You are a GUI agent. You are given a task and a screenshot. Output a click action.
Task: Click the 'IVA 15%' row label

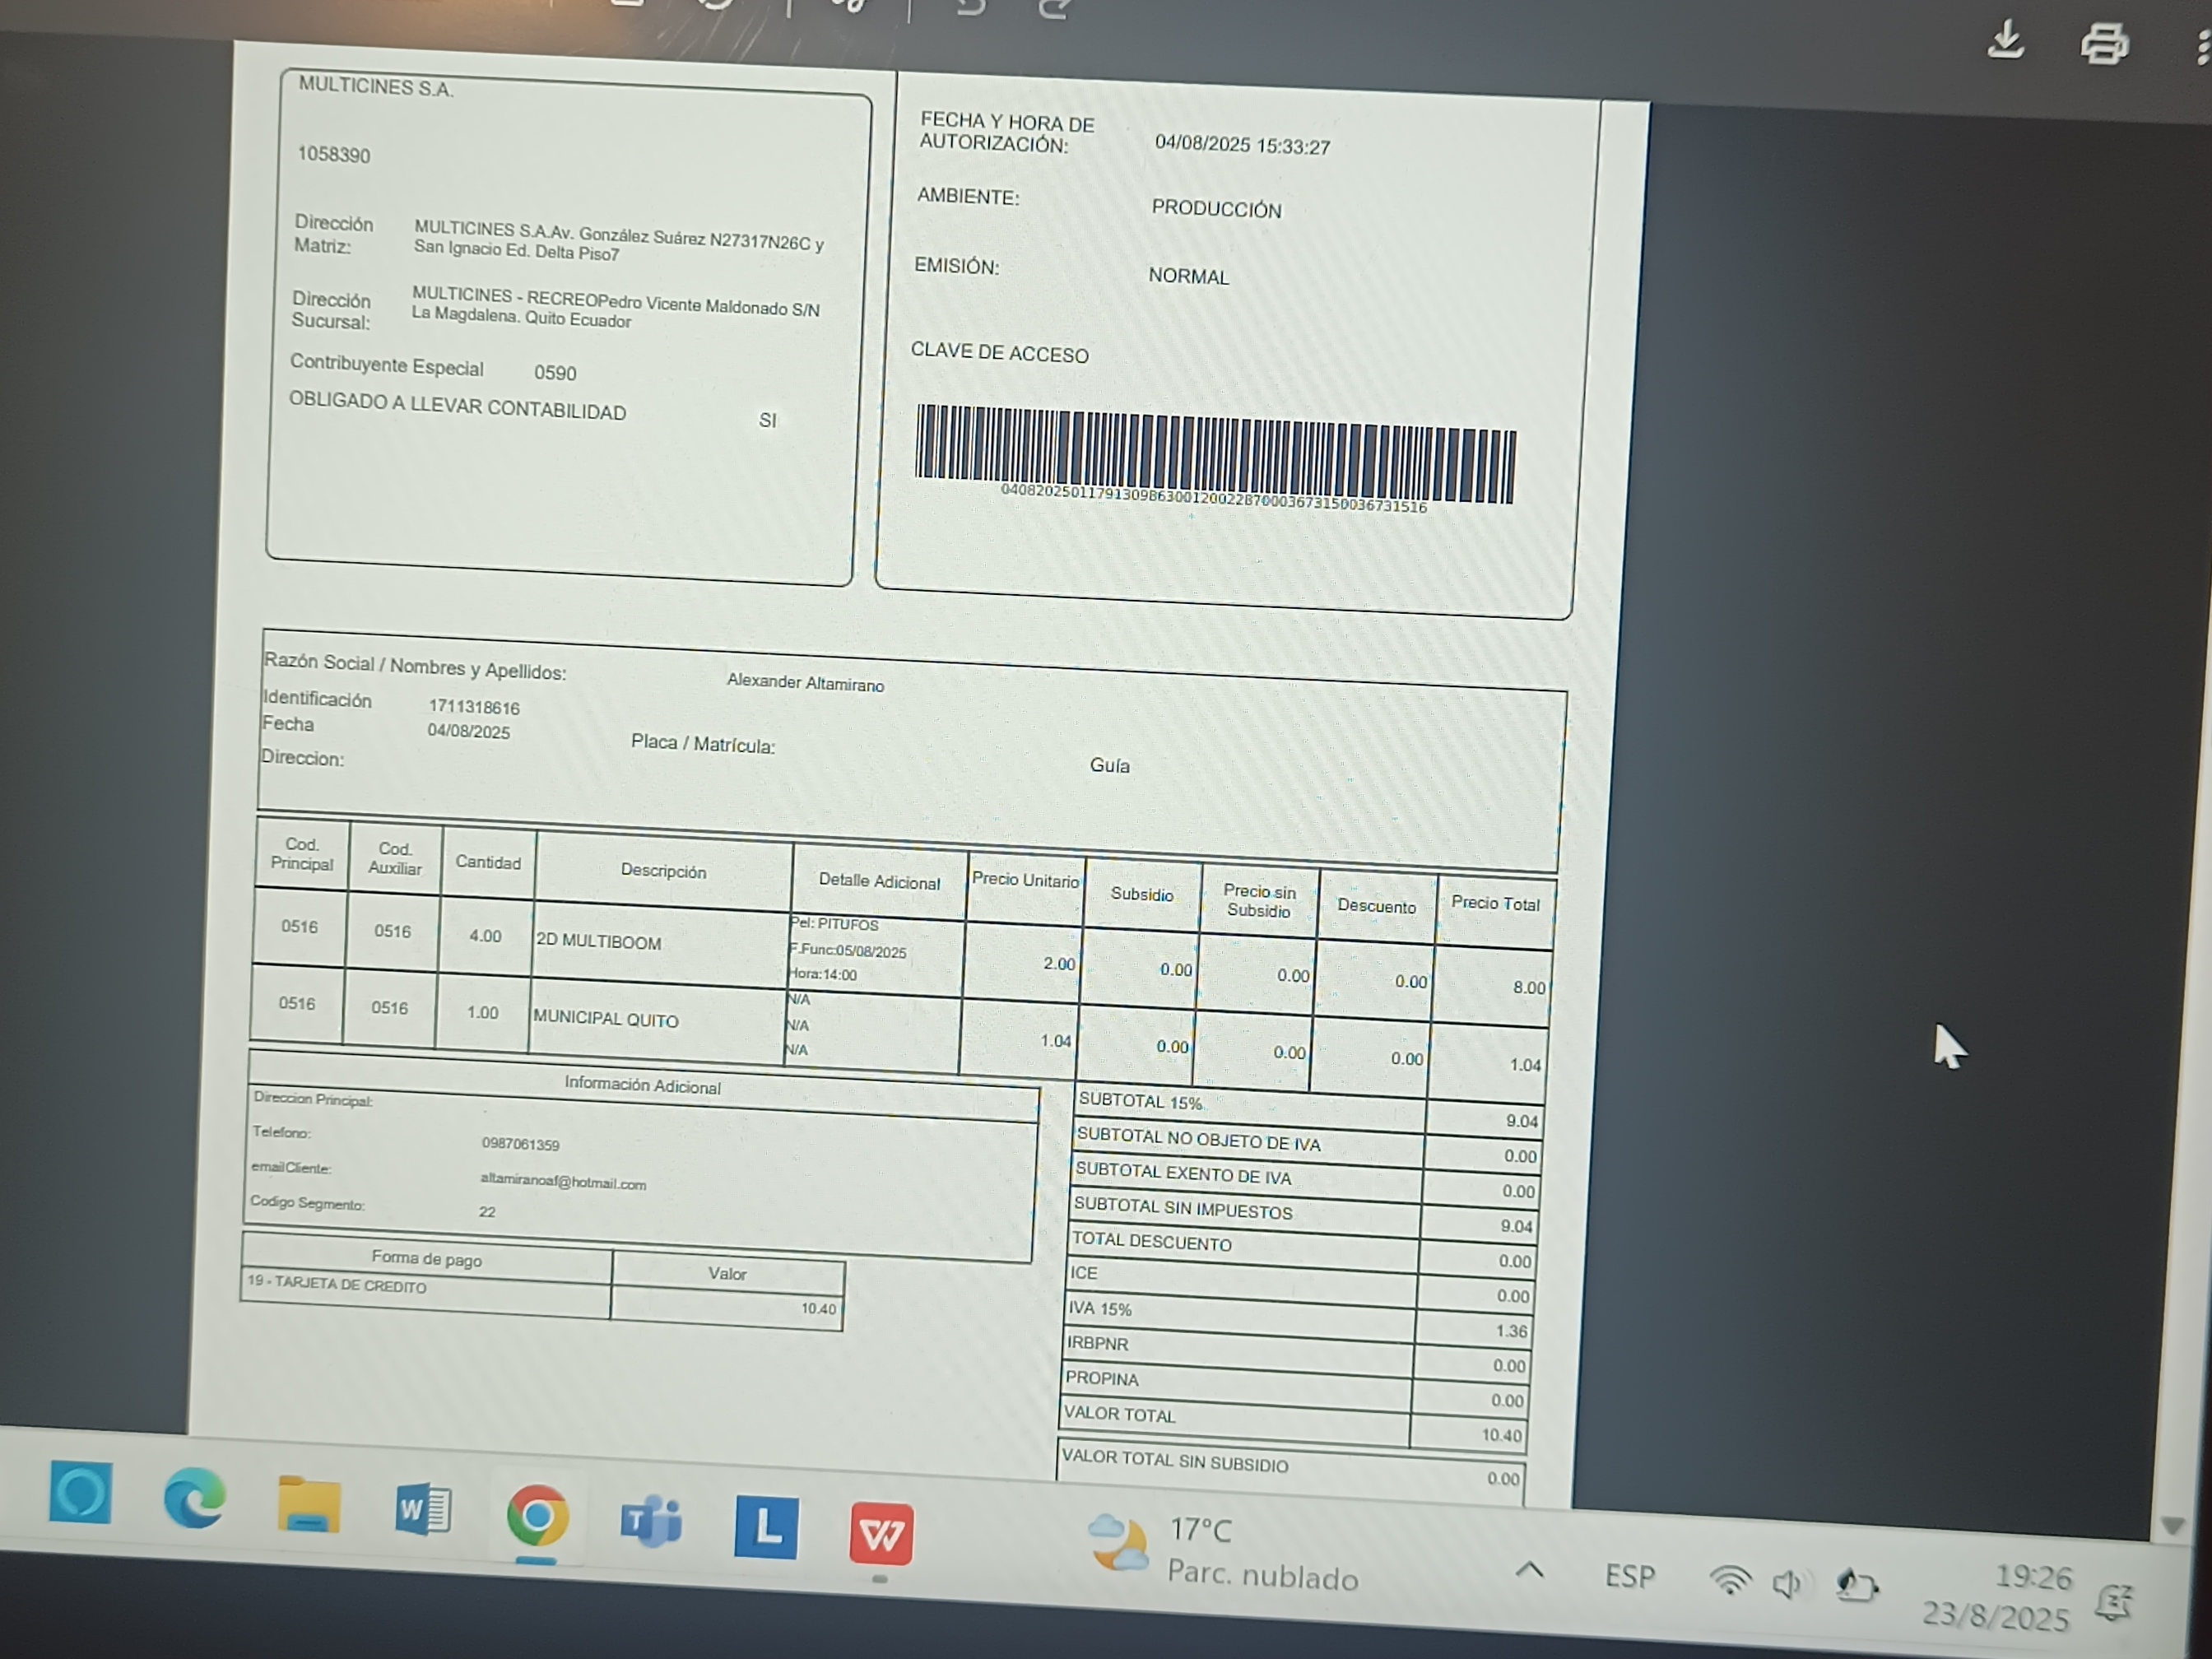[x=1100, y=1308]
